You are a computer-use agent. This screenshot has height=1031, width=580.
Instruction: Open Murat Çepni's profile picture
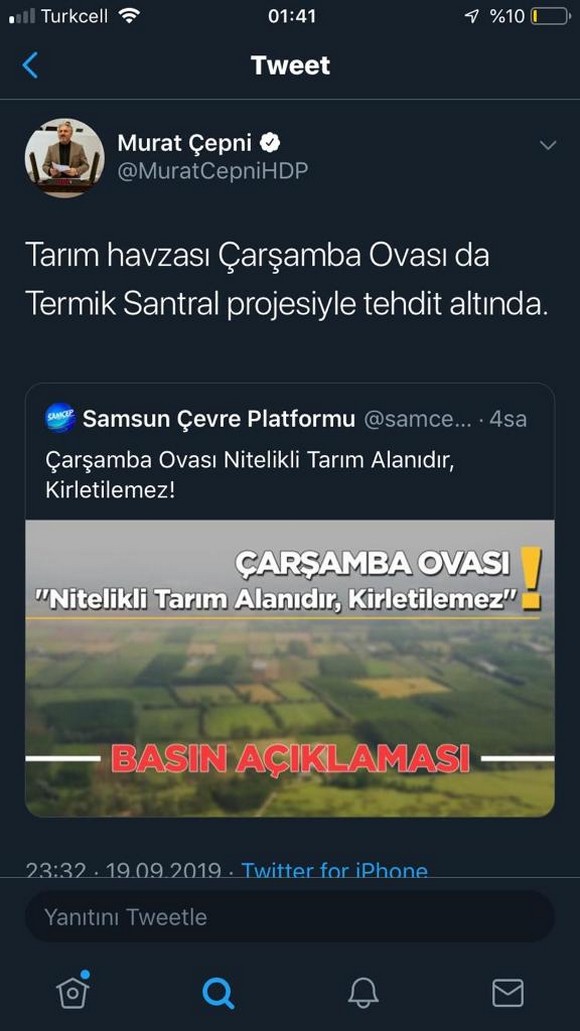pos(64,158)
